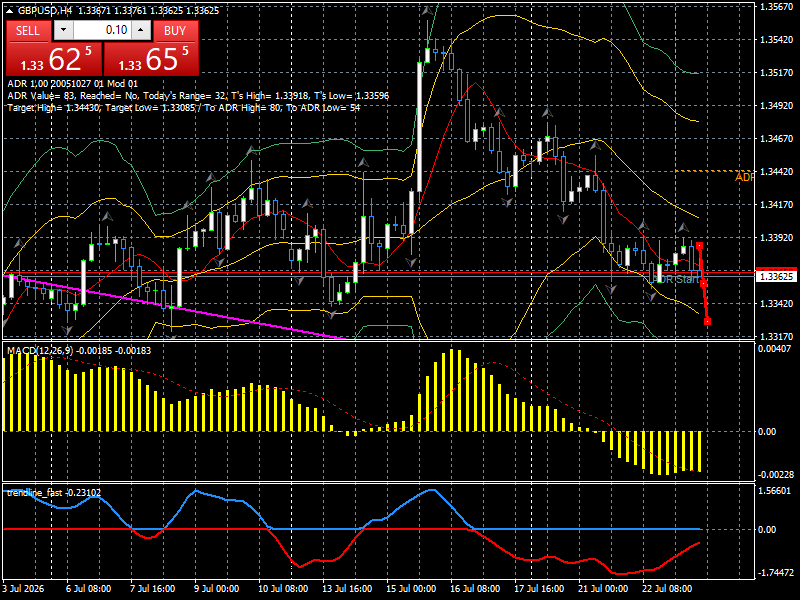Click price axis label 1.34170
Viewport: 800px width, 600px height.
[777, 205]
